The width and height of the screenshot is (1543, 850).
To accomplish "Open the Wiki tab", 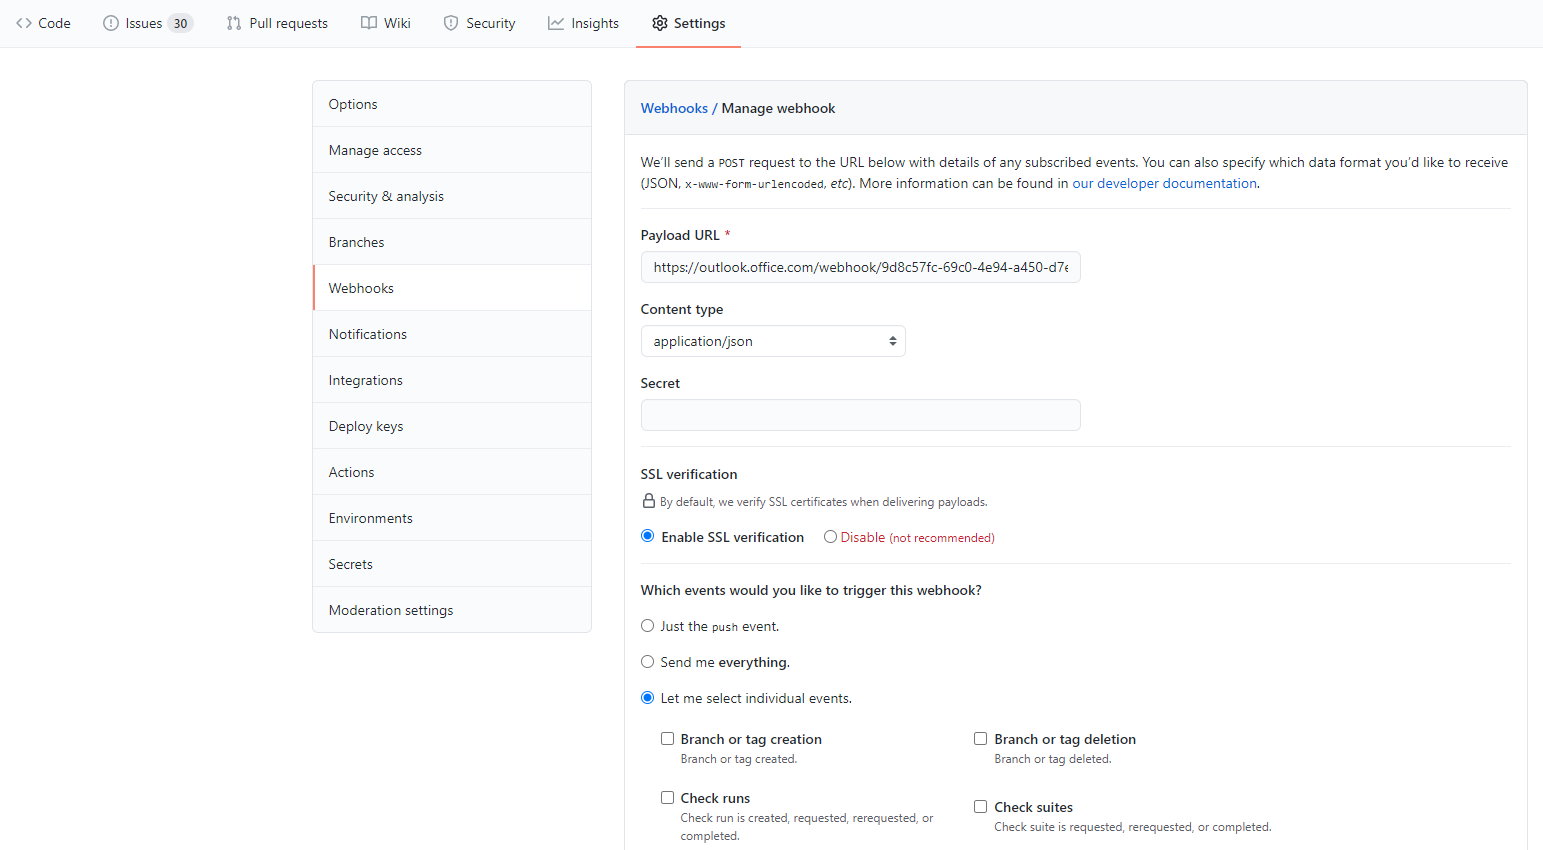I will (386, 23).
